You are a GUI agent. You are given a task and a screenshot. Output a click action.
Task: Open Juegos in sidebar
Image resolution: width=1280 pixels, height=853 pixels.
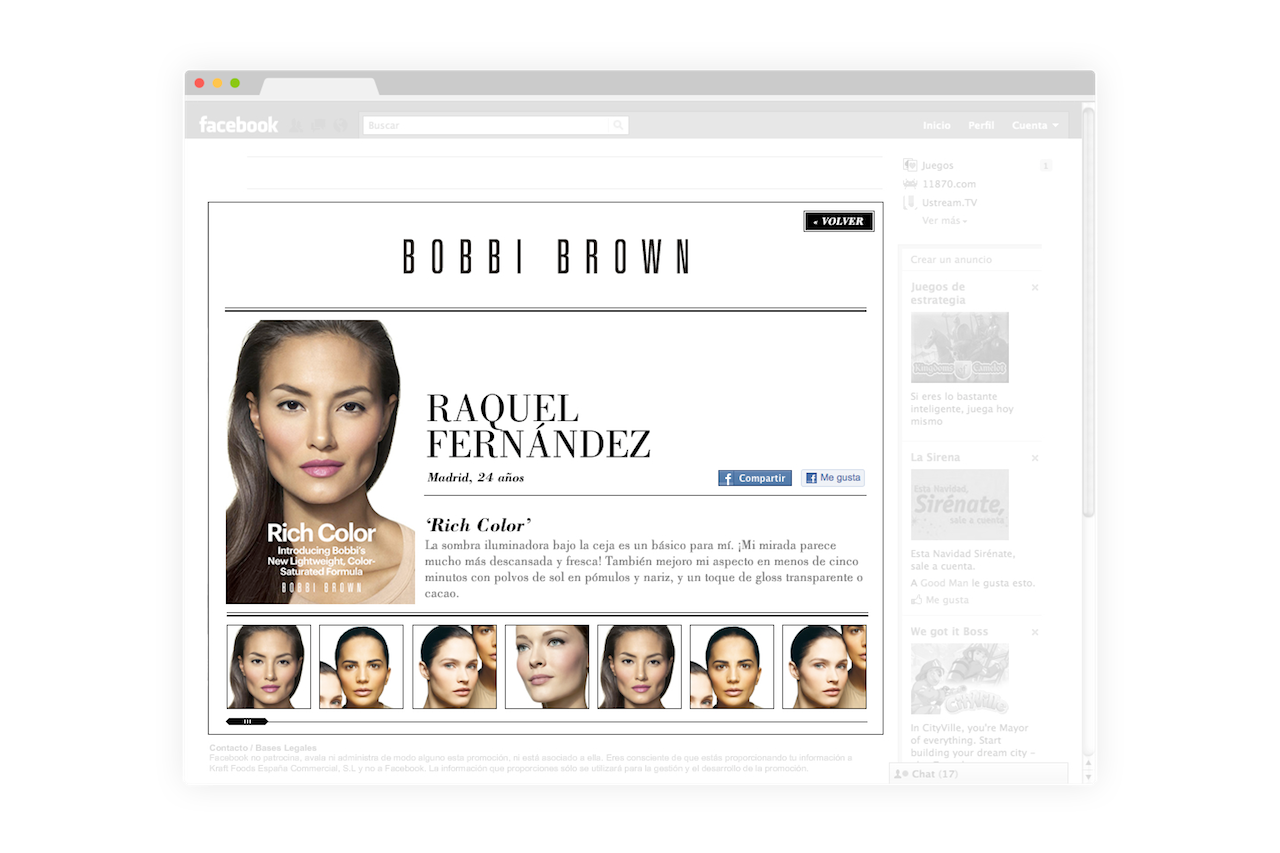pos(938,166)
